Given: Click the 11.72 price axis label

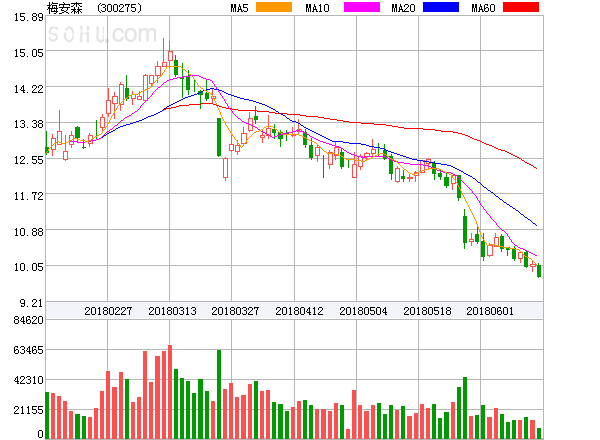Looking at the screenshot, I should (29, 196).
